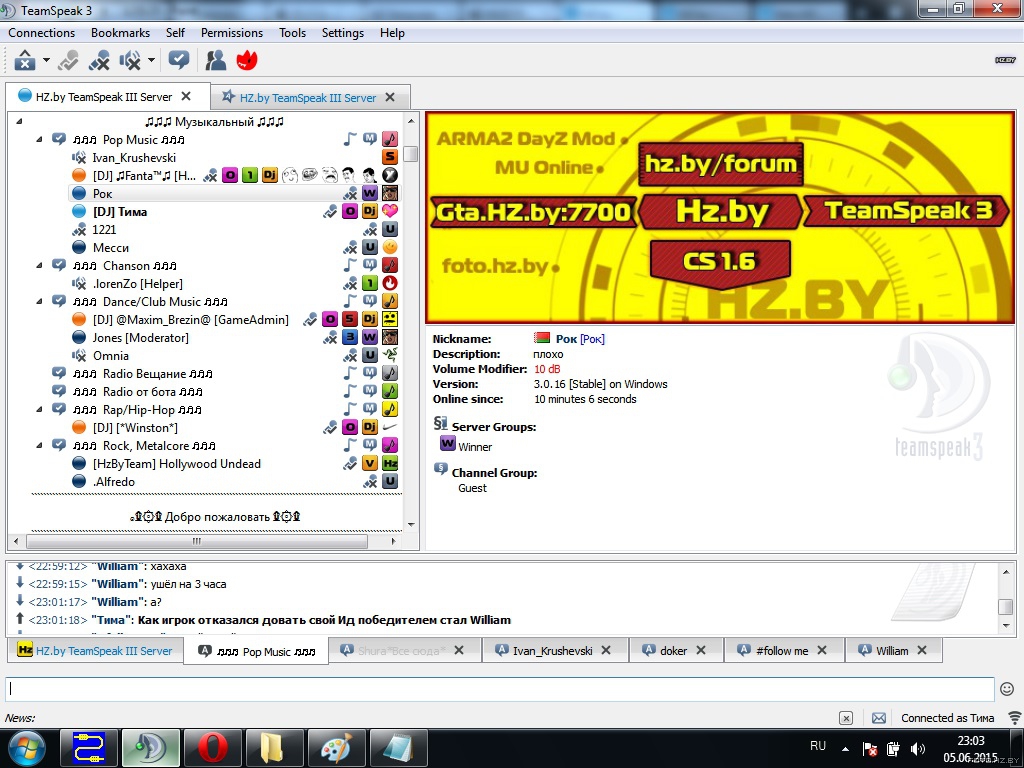Open the Connections menu
This screenshot has width=1024, height=768.
[42, 33]
